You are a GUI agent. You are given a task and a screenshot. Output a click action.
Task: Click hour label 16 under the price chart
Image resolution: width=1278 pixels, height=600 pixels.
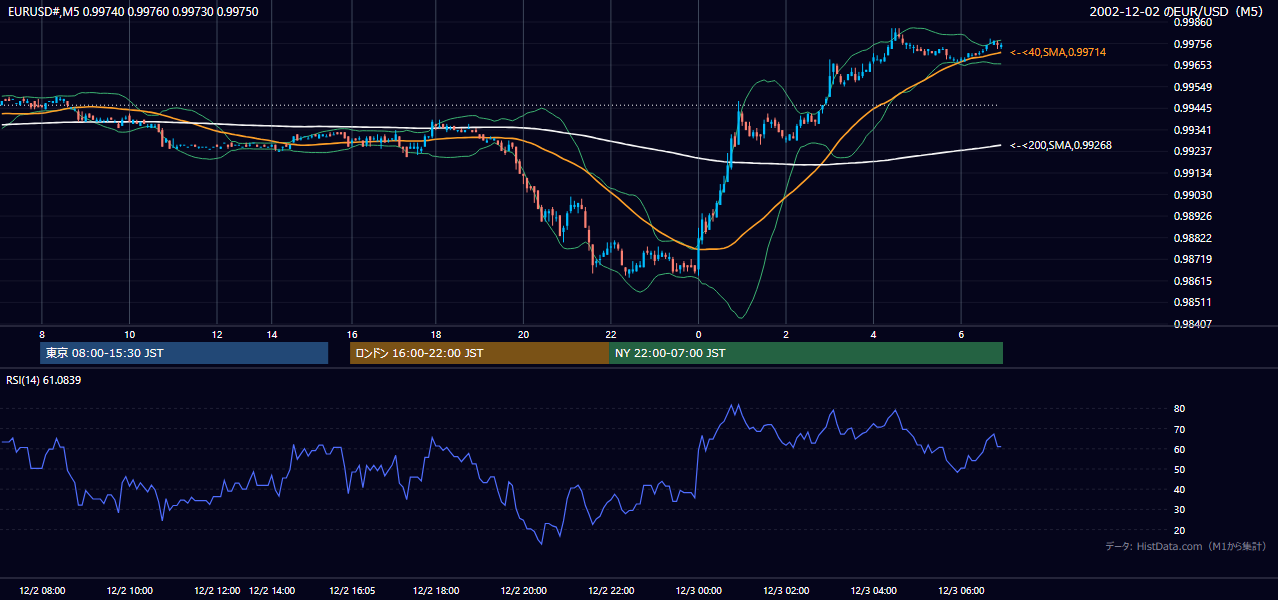pyautogui.click(x=352, y=334)
